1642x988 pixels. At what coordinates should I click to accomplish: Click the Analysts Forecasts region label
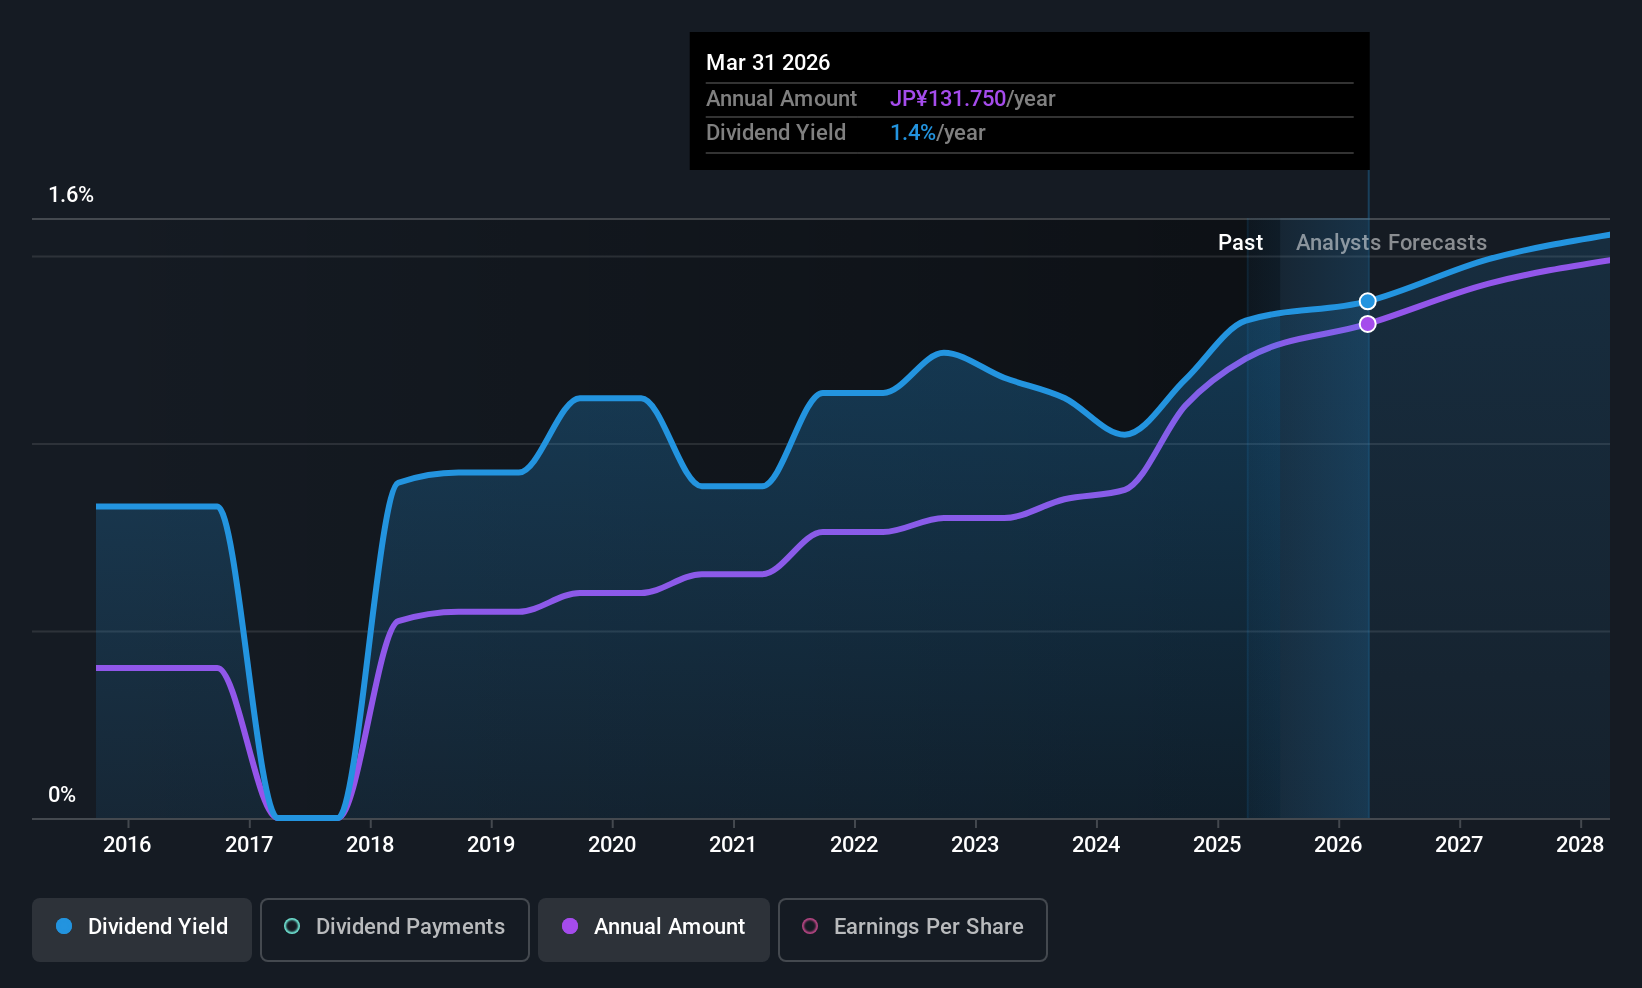[x=1391, y=243]
